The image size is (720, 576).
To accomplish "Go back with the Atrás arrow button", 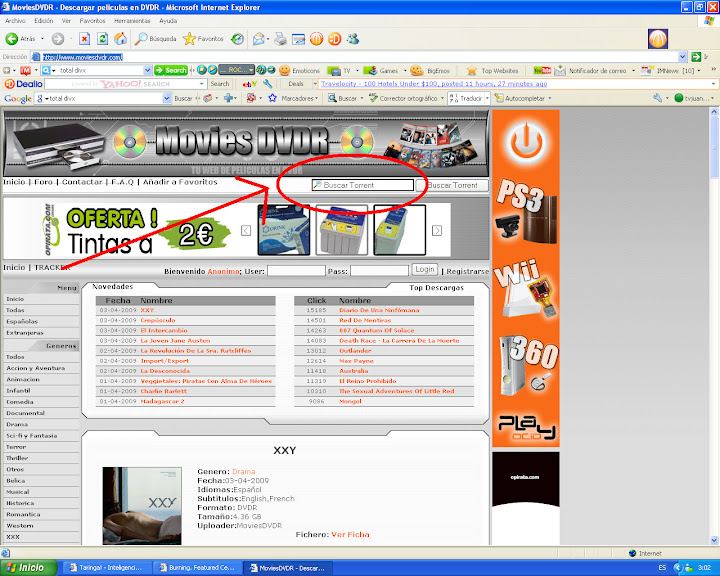I will point(21,39).
